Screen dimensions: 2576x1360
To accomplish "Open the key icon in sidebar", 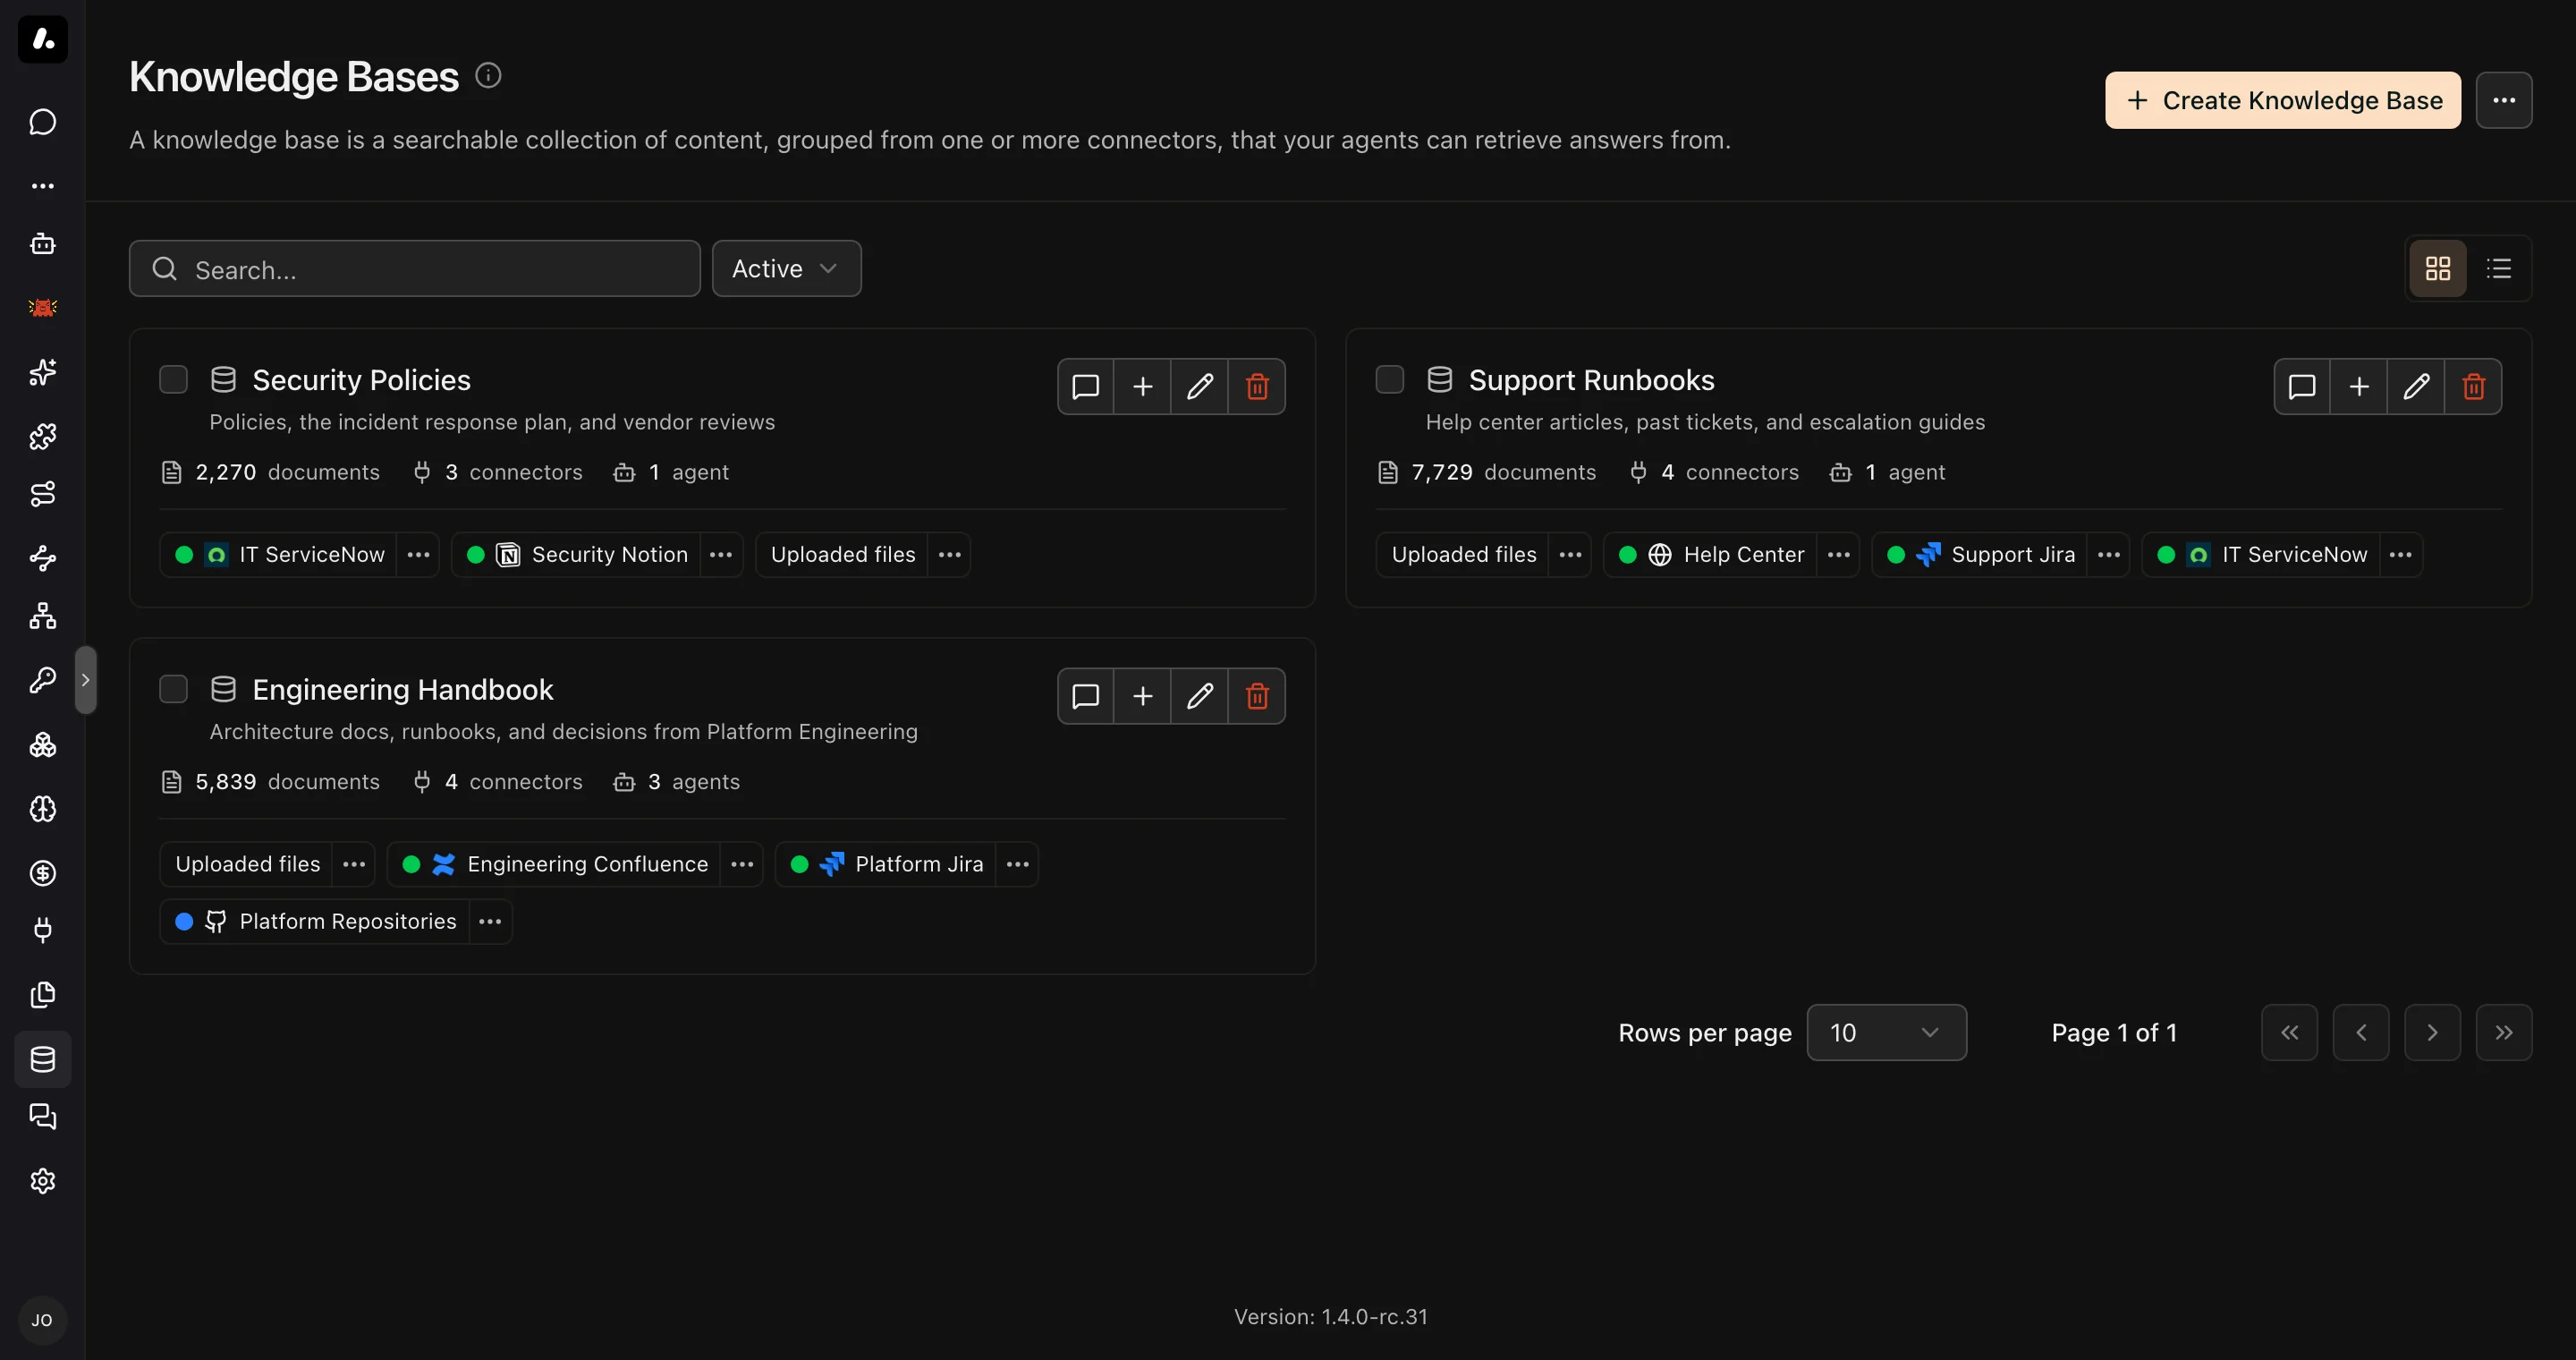I will click(x=42, y=680).
